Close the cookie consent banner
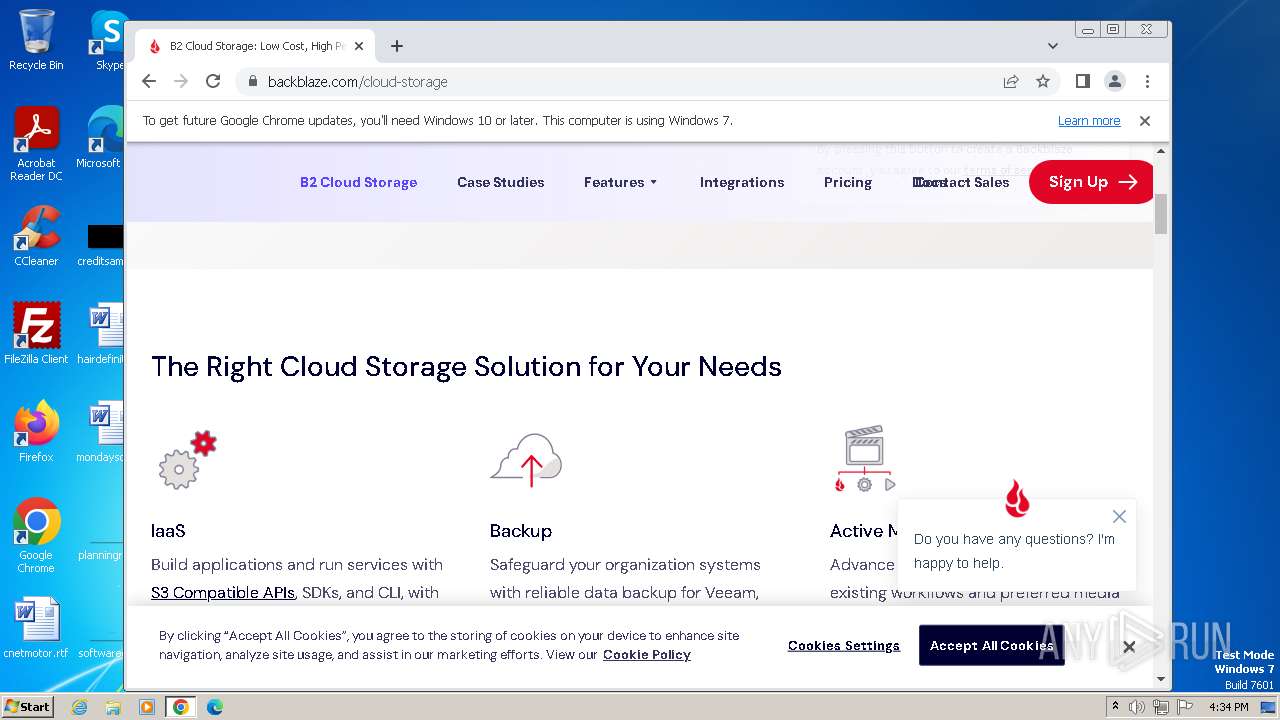 [x=1129, y=647]
